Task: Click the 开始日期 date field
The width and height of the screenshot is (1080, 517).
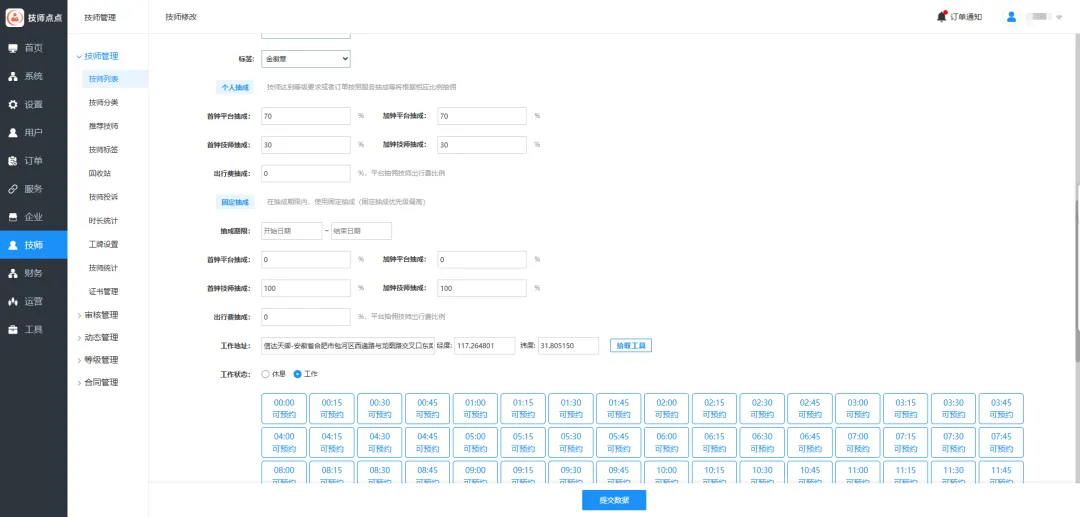Action: pos(291,231)
